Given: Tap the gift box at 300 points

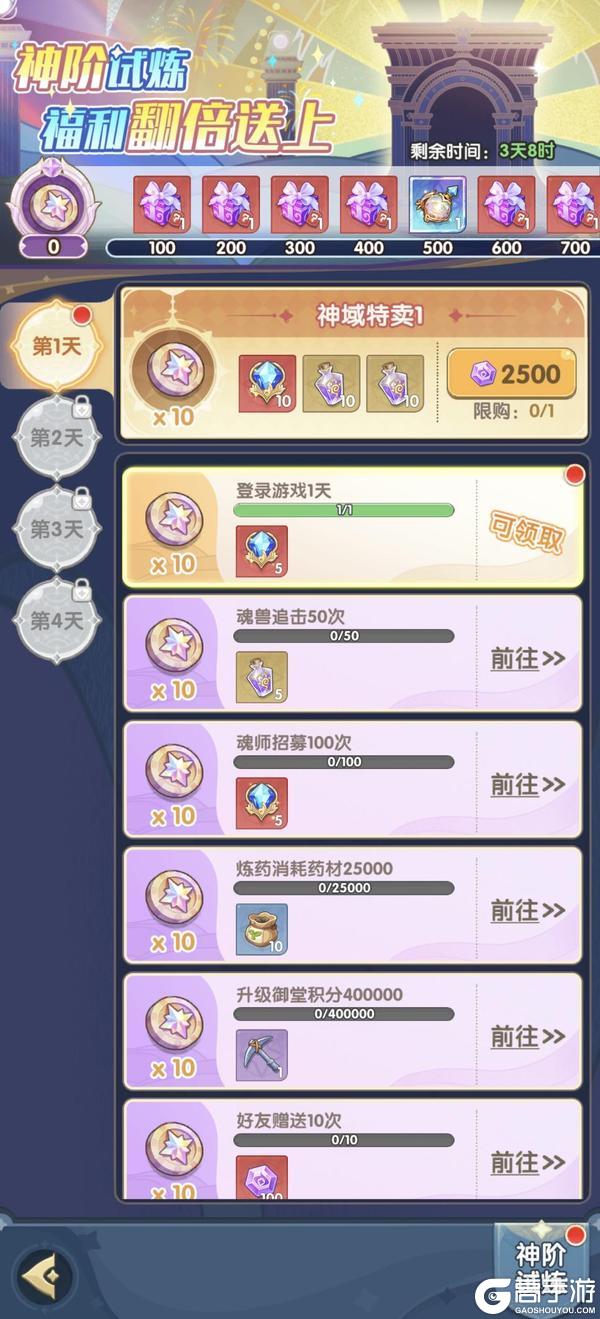Looking at the screenshot, I should [300, 205].
